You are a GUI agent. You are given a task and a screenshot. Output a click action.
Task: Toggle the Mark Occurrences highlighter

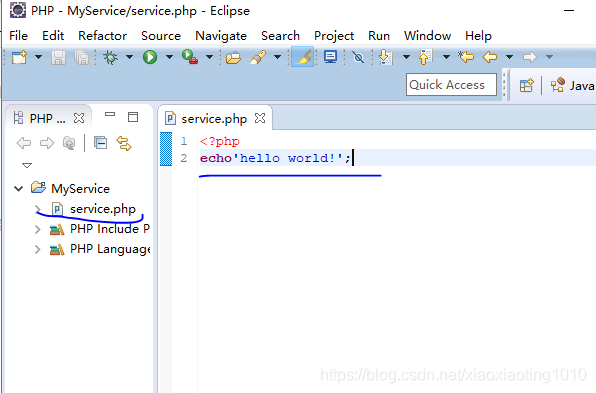coord(303,57)
